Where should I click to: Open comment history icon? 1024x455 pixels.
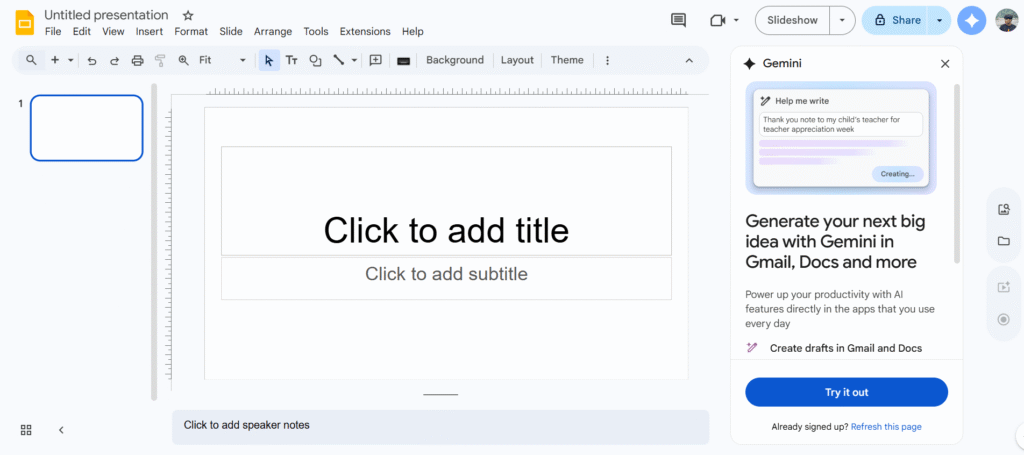pos(679,20)
